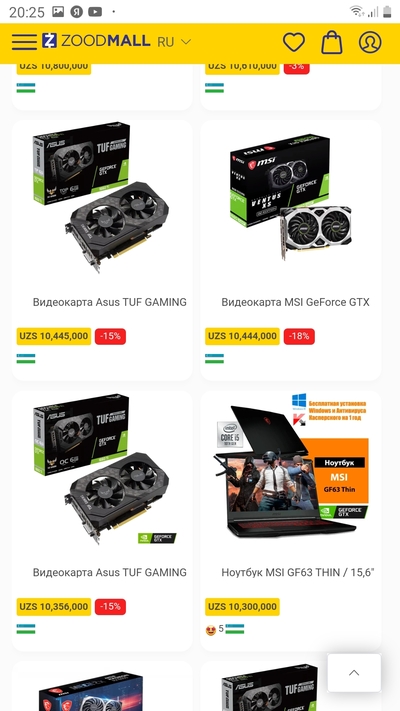Open the hamburger menu
Screen dimensions: 400x711
pyautogui.click(x=24, y=42)
